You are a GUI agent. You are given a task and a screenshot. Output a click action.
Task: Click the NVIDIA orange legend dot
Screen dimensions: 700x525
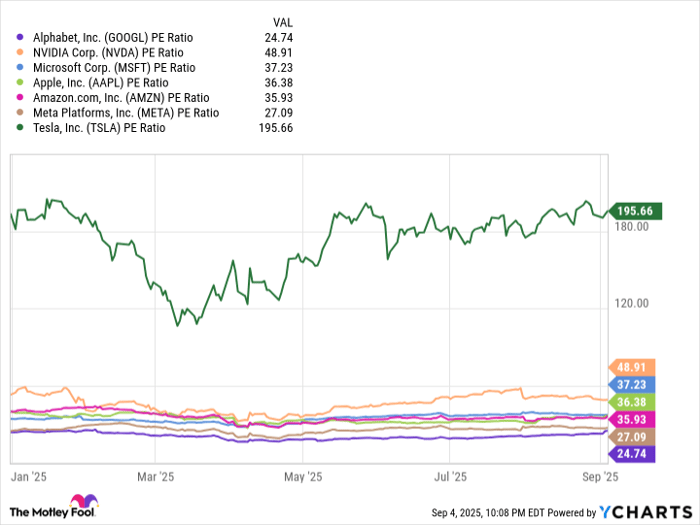click(20, 53)
